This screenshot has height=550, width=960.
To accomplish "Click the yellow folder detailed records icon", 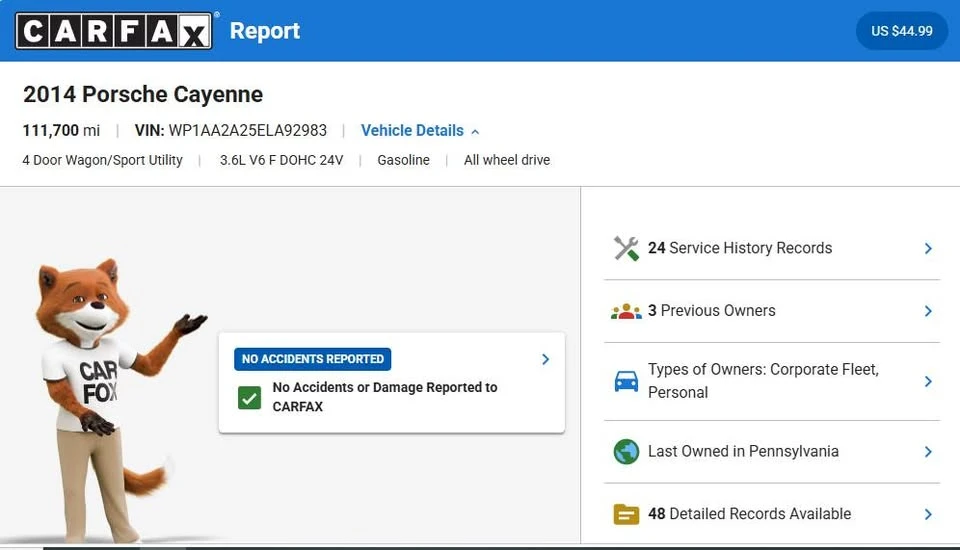I will tap(626, 514).
